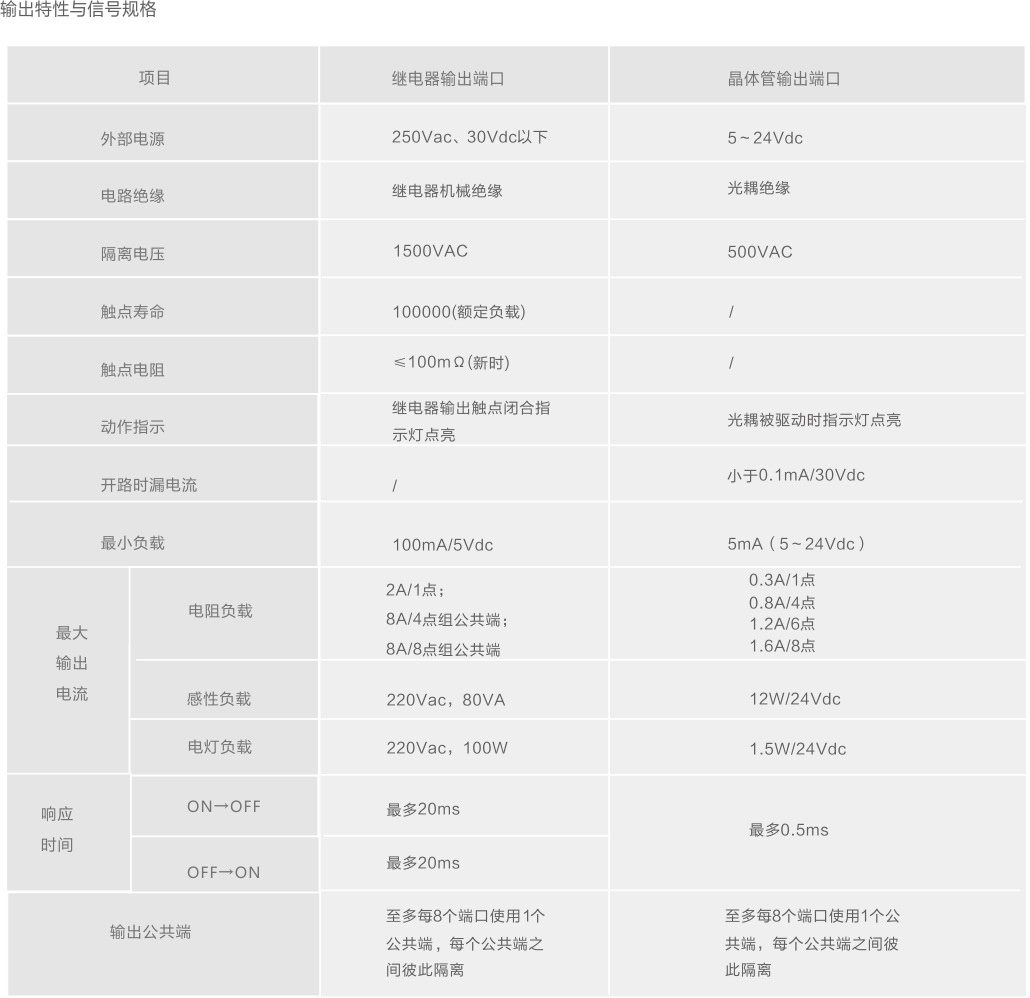
Task: Select the 输出公共端 row label
Action: (150, 932)
